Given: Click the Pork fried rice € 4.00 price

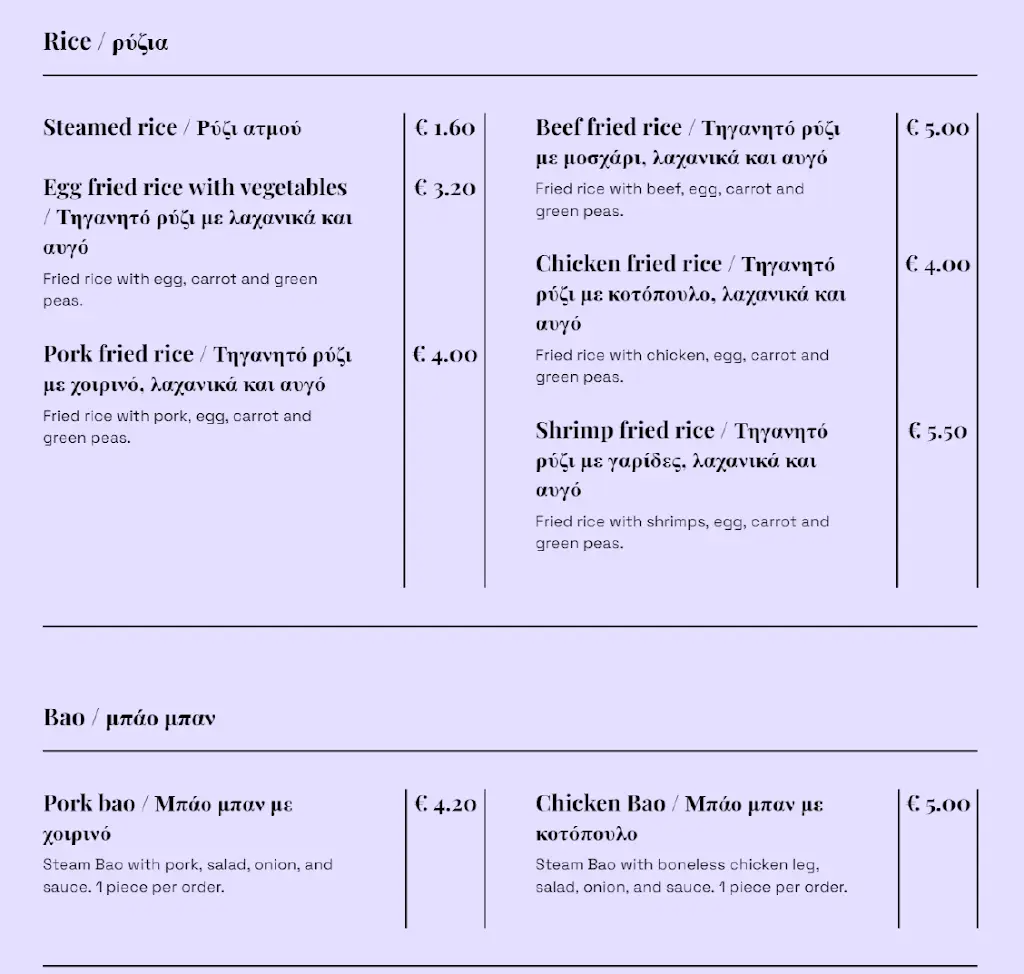Looking at the screenshot, I should tap(445, 355).
